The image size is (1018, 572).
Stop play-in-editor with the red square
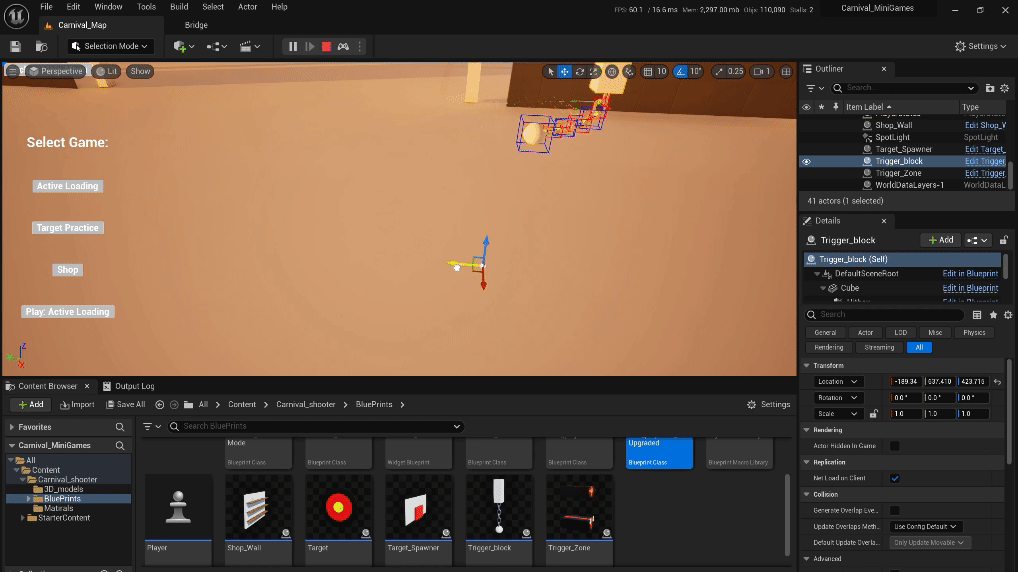pyautogui.click(x=326, y=46)
